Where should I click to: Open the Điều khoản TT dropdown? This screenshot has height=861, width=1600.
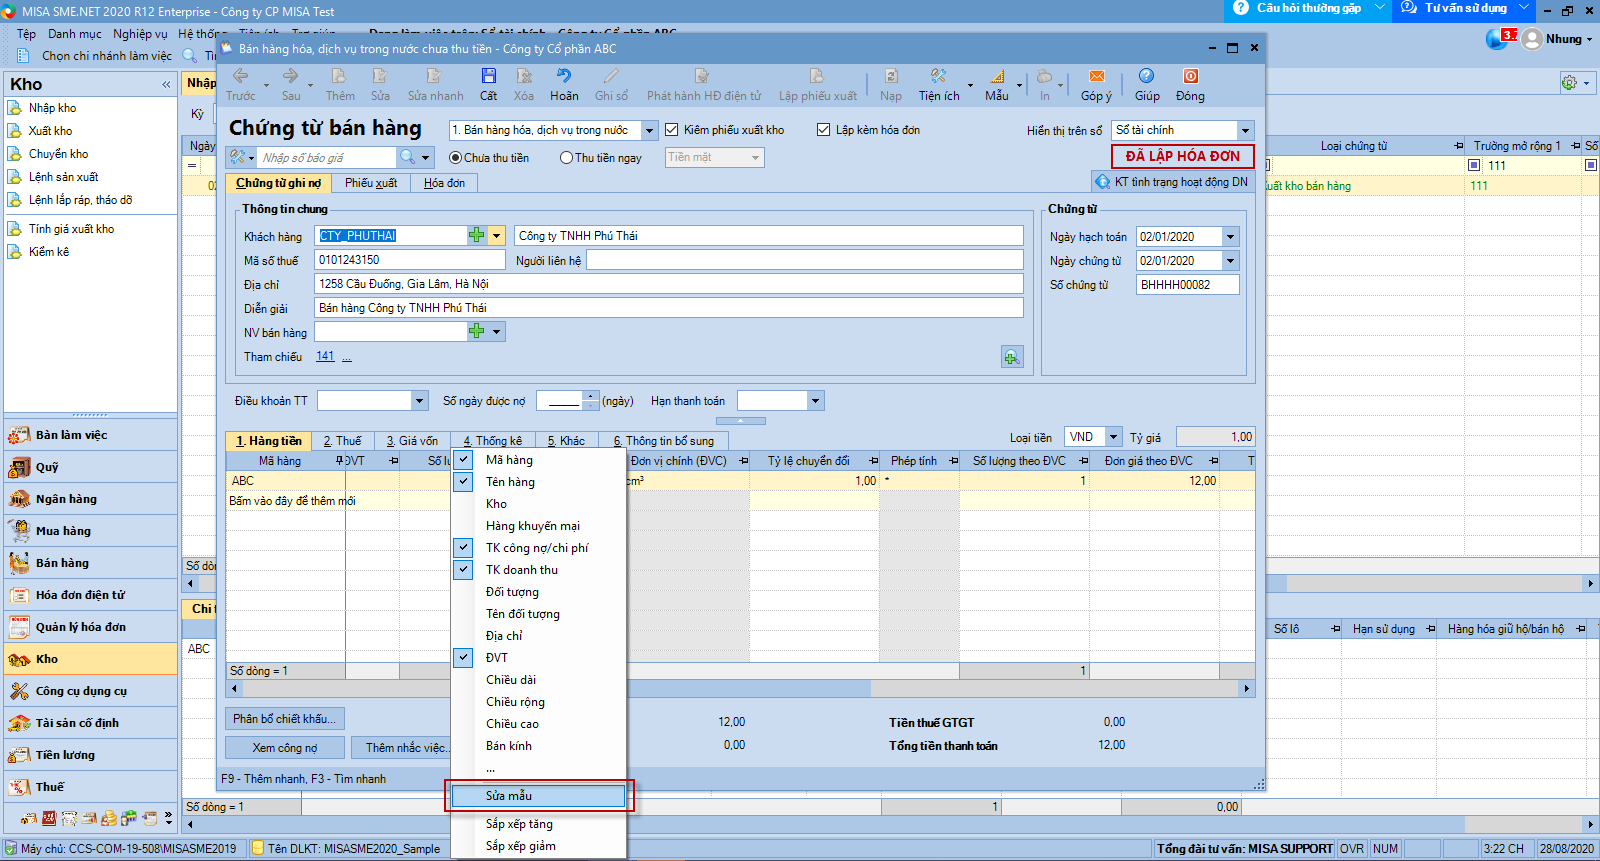pos(419,401)
